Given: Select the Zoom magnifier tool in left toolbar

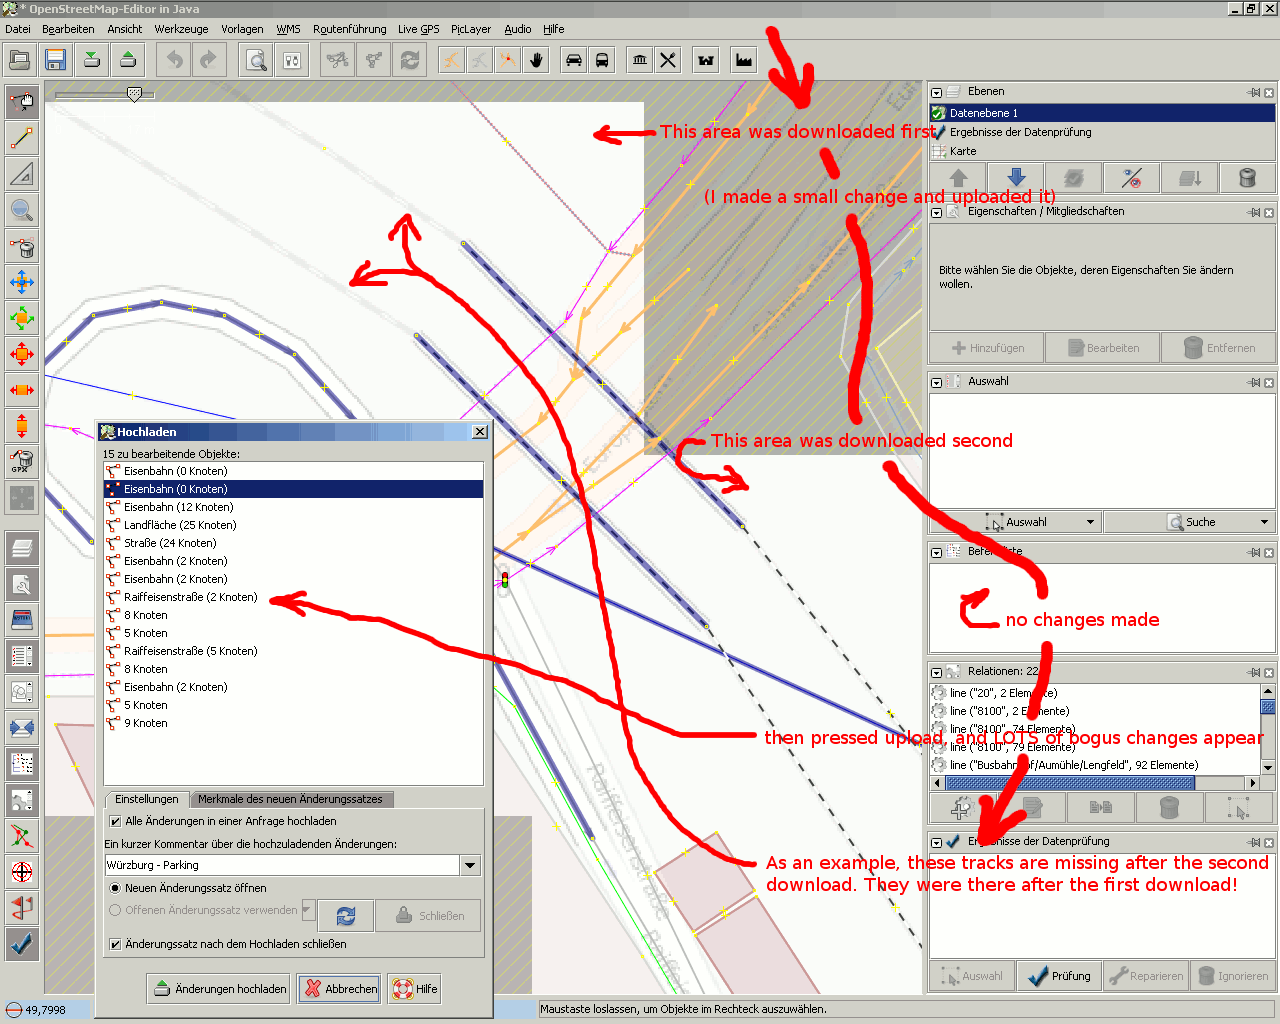Looking at the screenshot, I should pyautogui.click(x=22, y=210).
